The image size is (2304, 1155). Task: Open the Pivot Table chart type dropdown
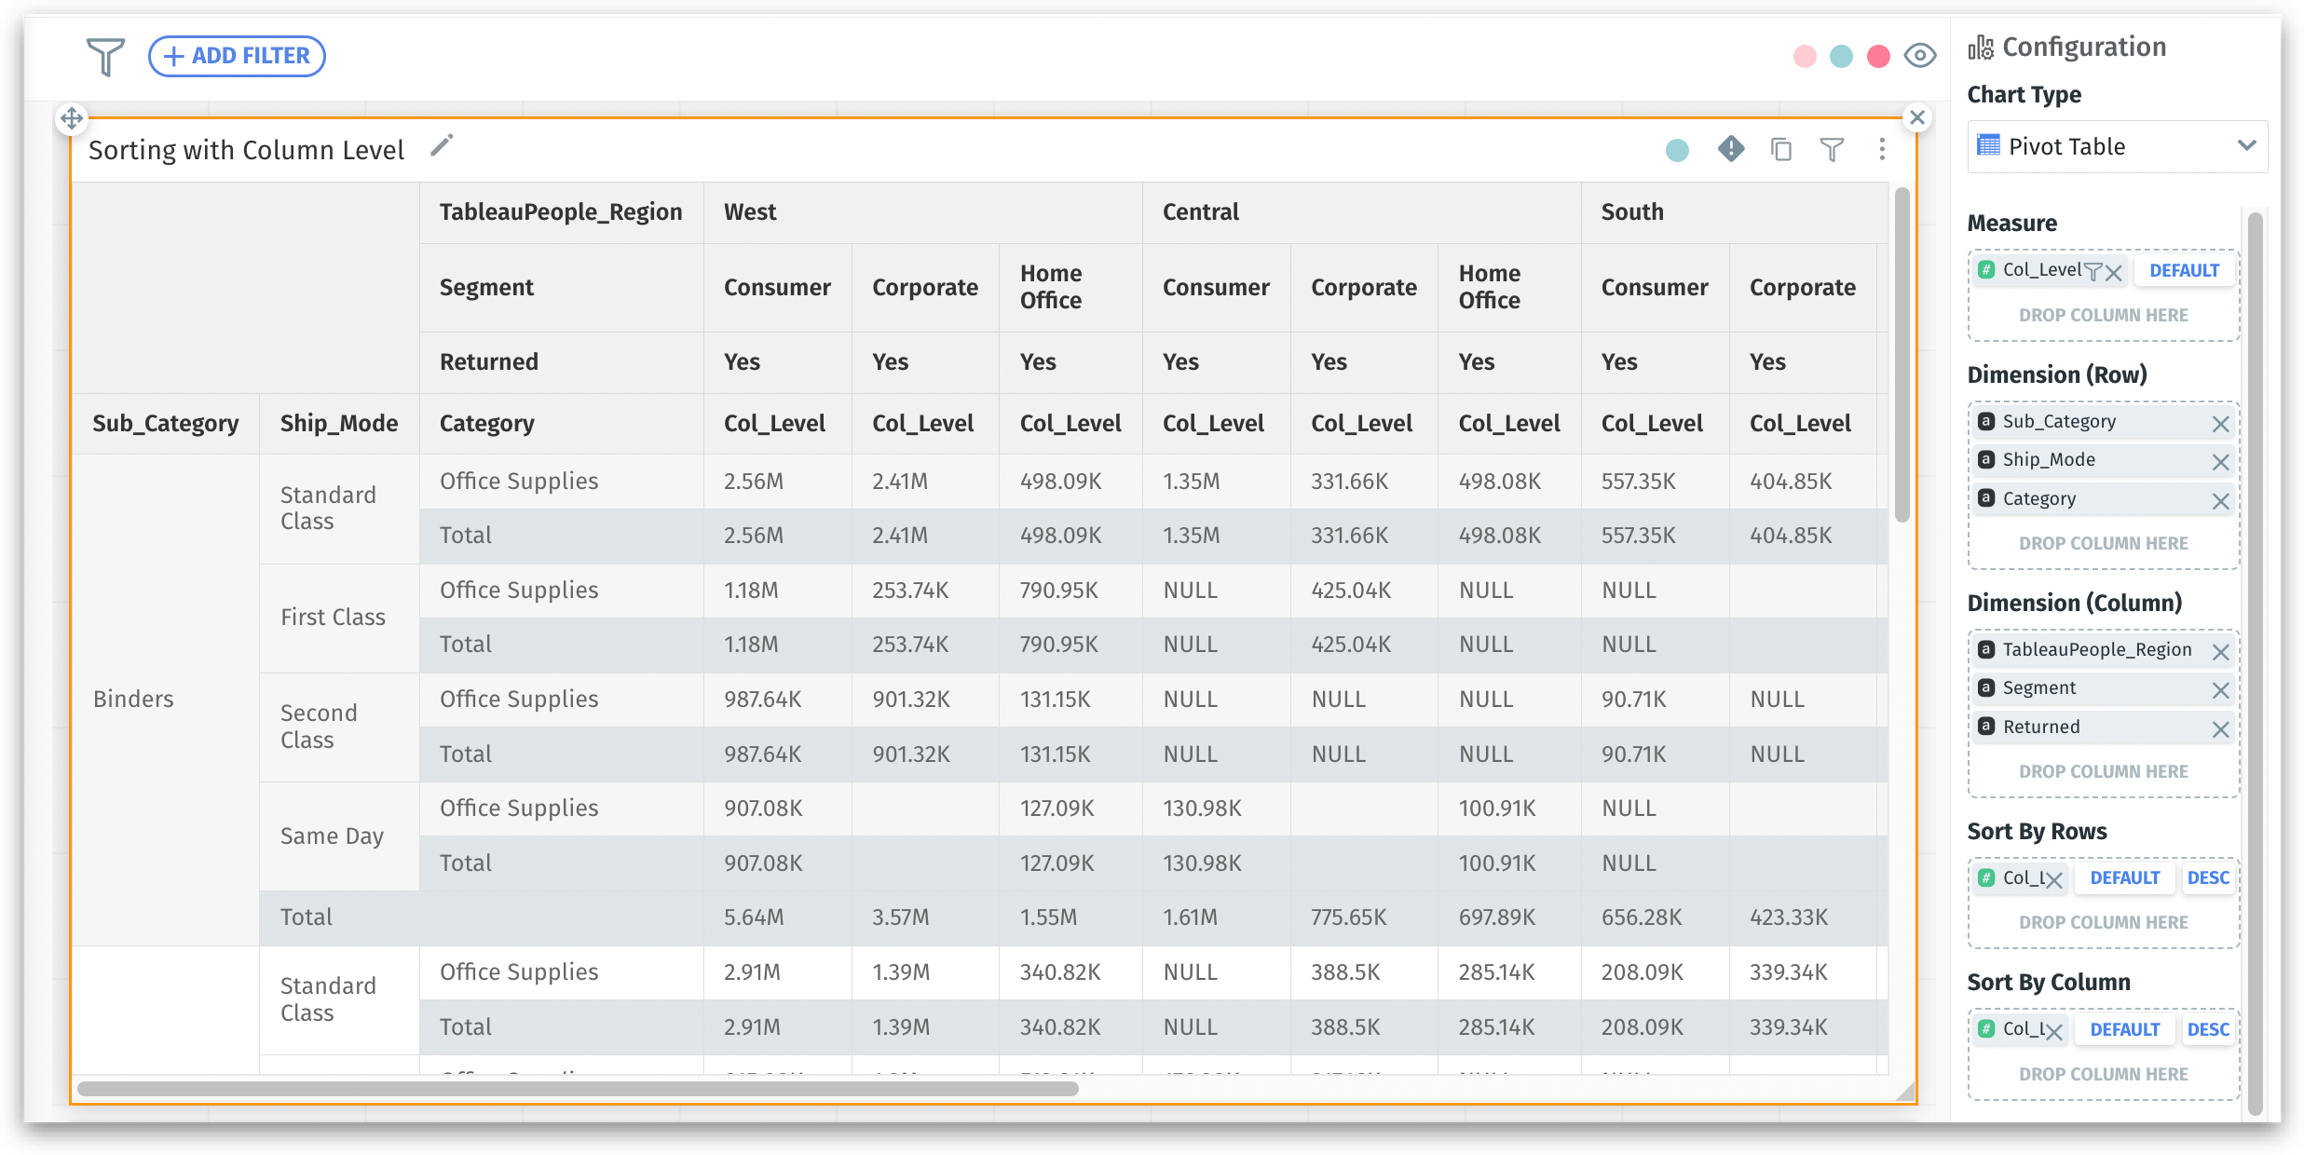[2116, 147]
